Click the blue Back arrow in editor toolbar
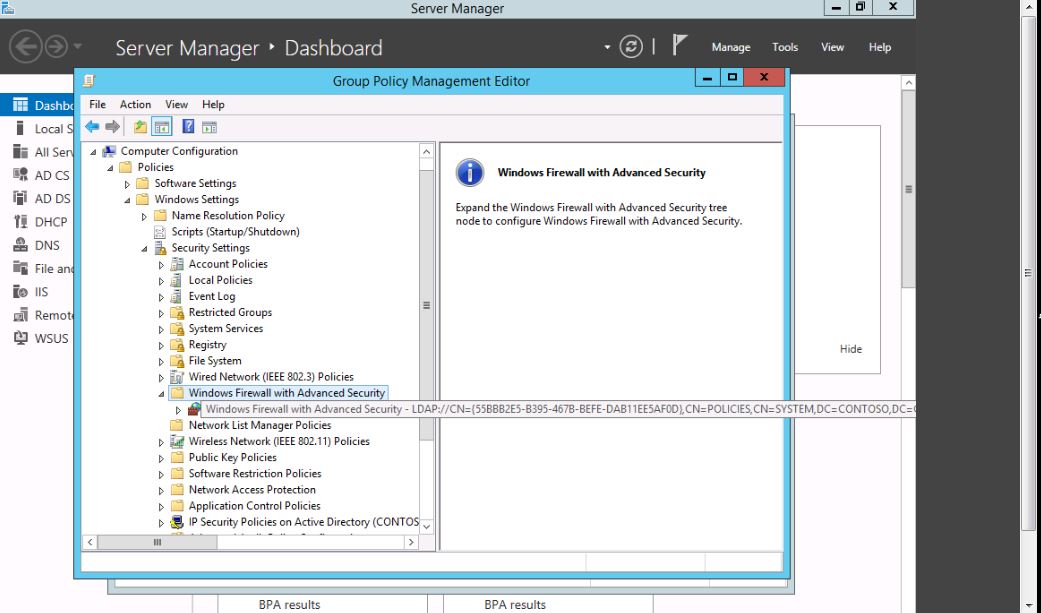This screenshot has height=613, width=1041. pos(92,127)
